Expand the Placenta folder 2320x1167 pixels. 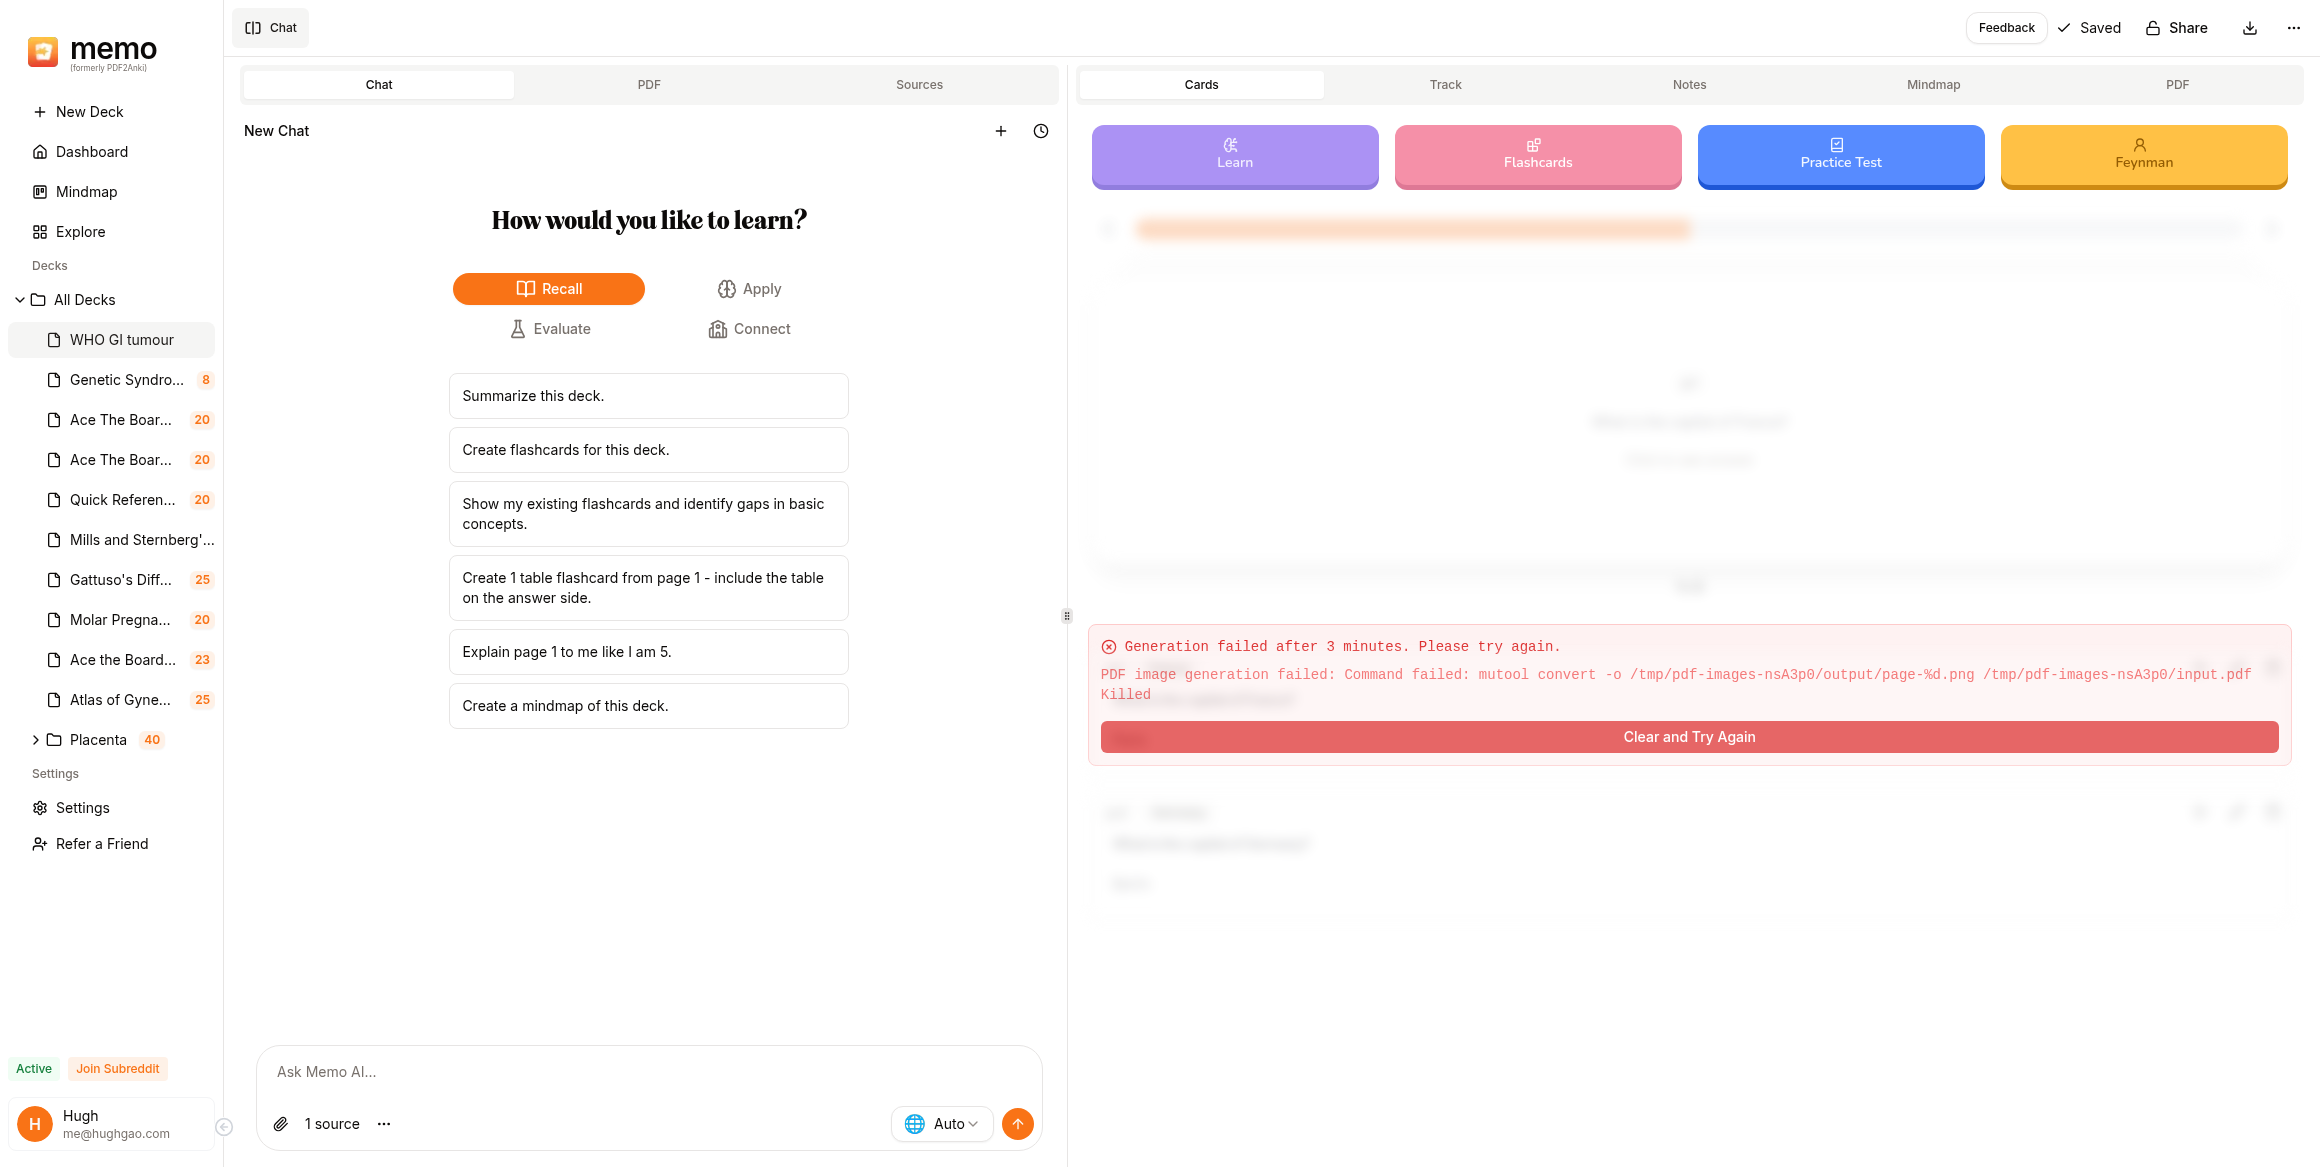click(36, 740)
